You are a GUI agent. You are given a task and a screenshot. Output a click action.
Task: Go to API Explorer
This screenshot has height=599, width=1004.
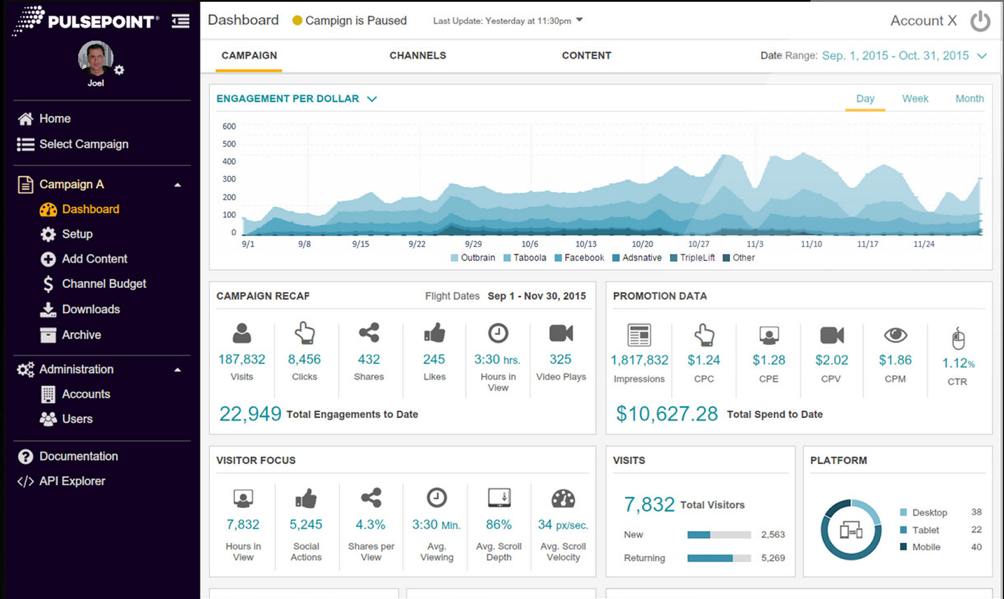pos(72,481)
